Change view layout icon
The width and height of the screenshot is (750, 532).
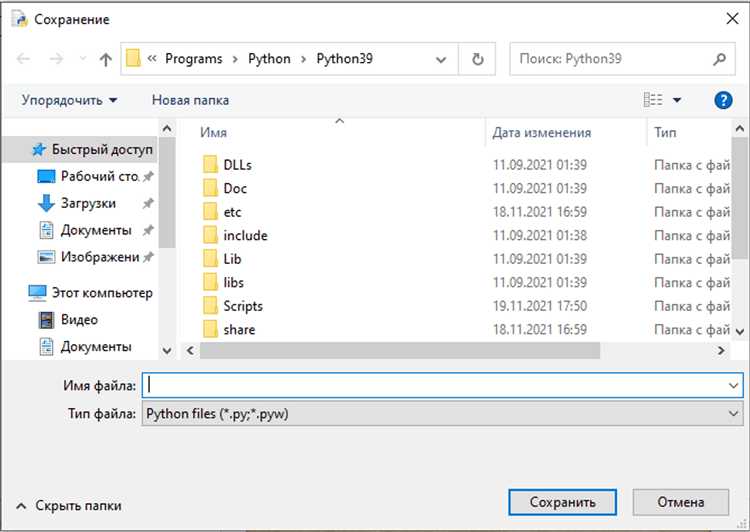[x=653, y=100]
